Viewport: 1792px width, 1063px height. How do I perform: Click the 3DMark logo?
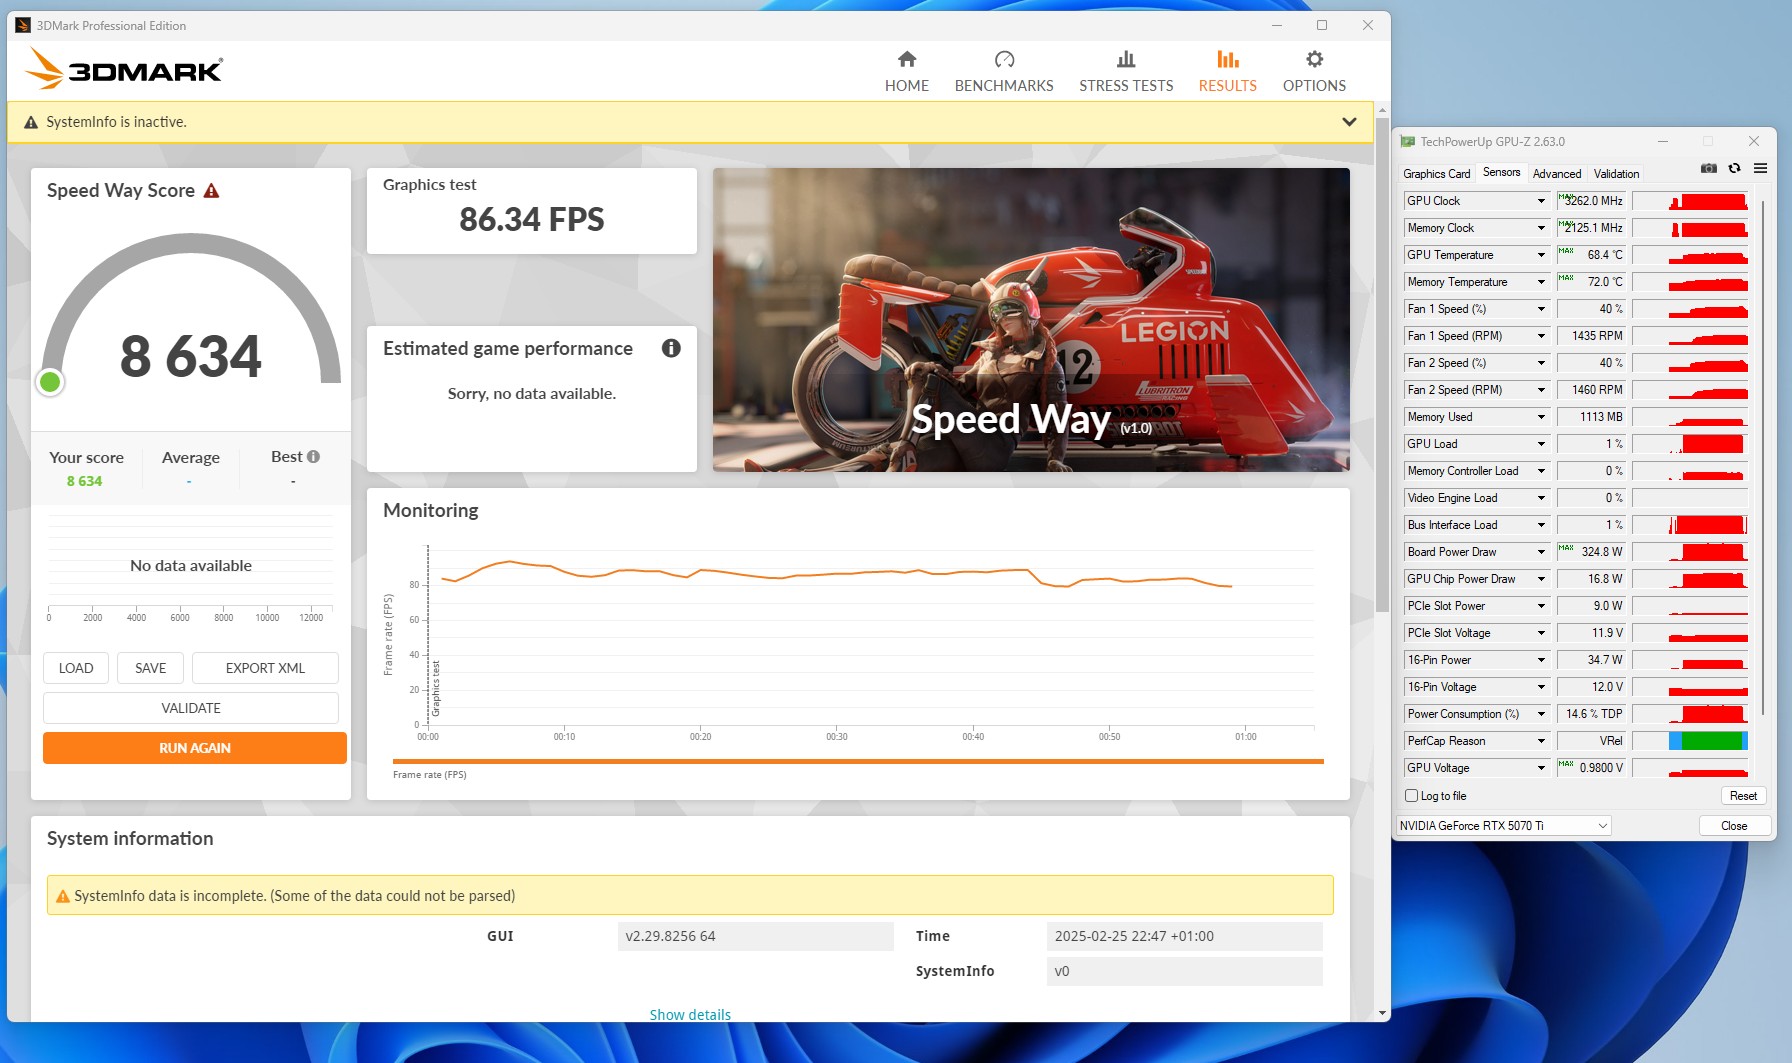[124, 70]
